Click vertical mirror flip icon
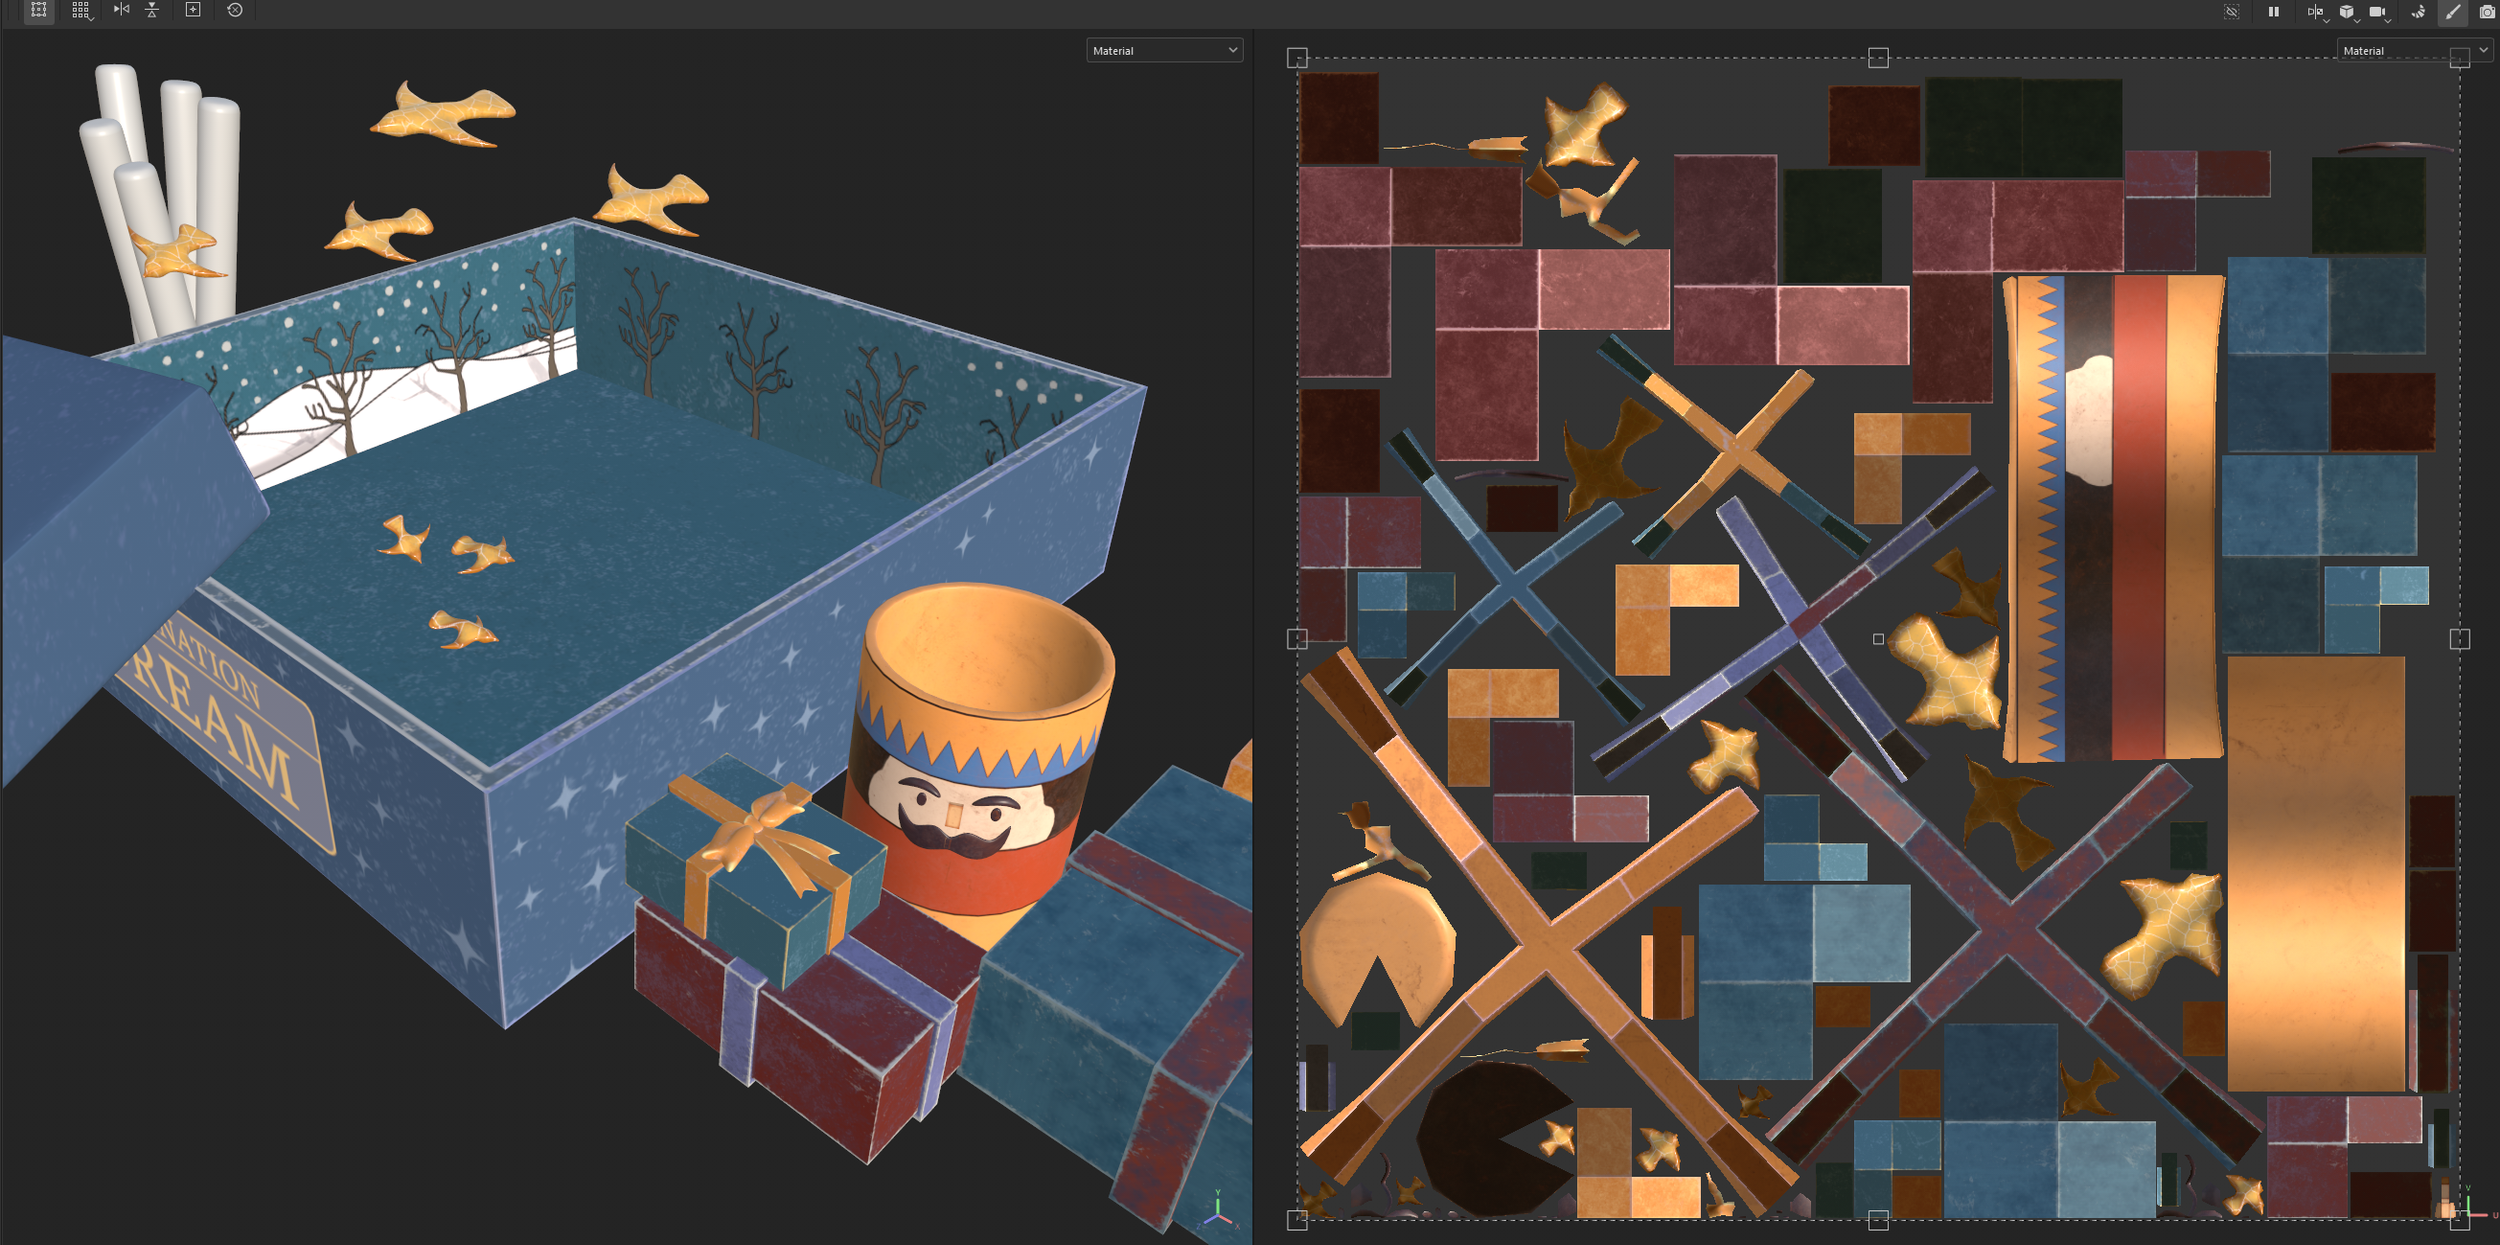The height and width of the screenshot is (1245, 2500). click(152, 10)
